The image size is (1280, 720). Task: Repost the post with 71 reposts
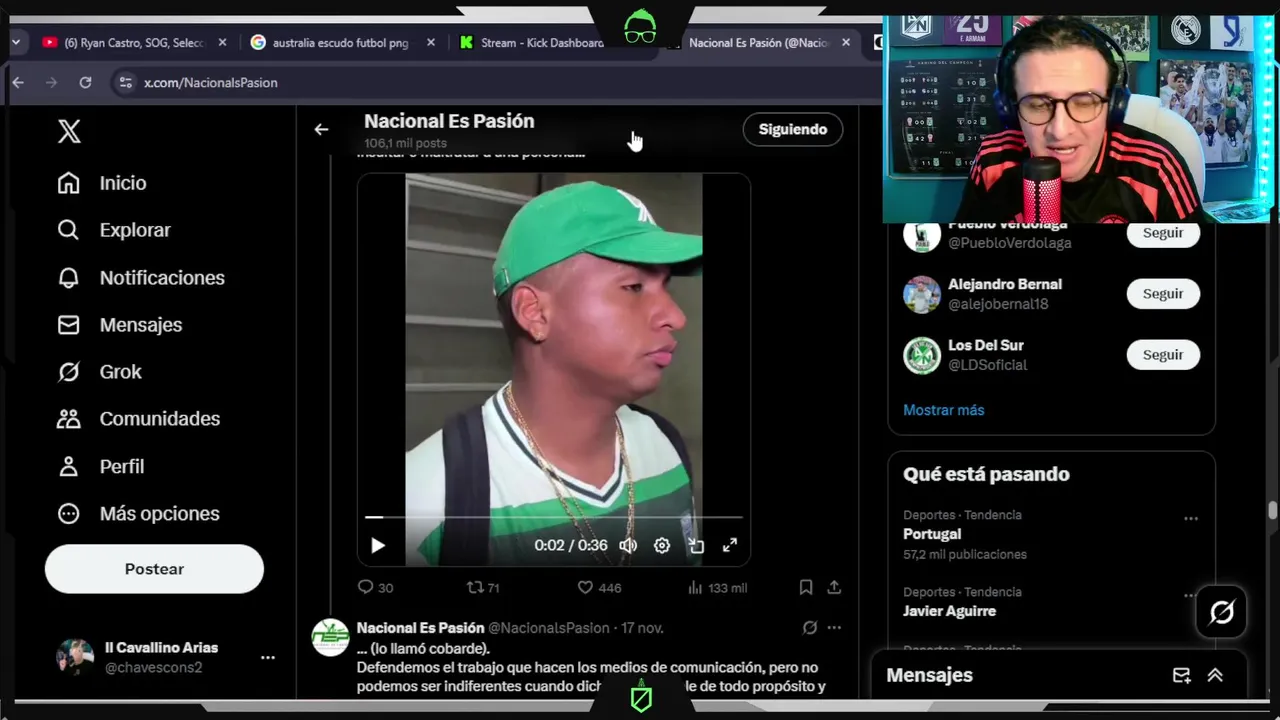click(x=483, y=588)
